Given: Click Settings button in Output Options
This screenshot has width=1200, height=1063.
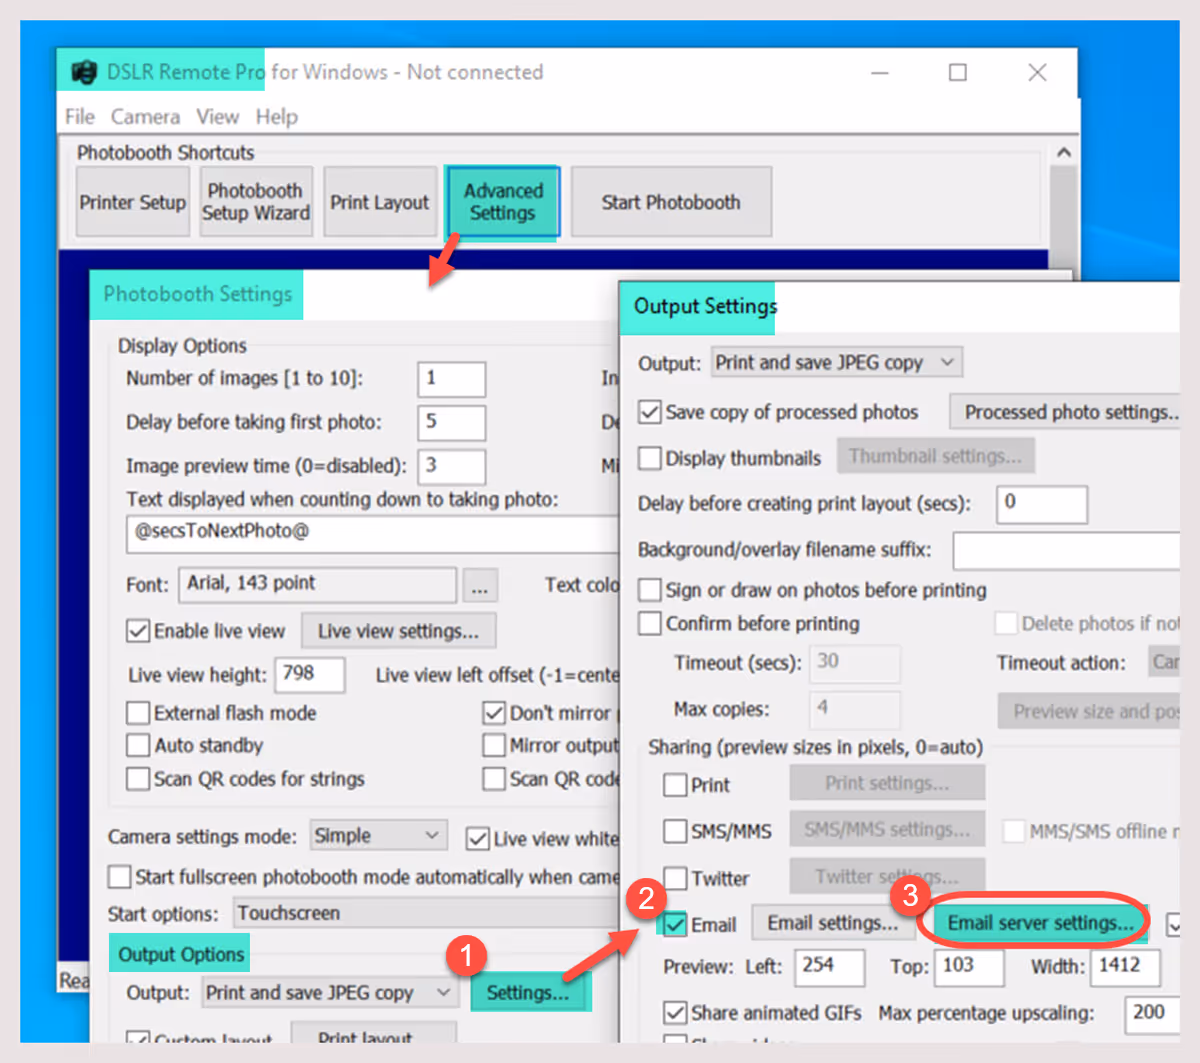Looking at the screenshot, I should coord(528,993).
